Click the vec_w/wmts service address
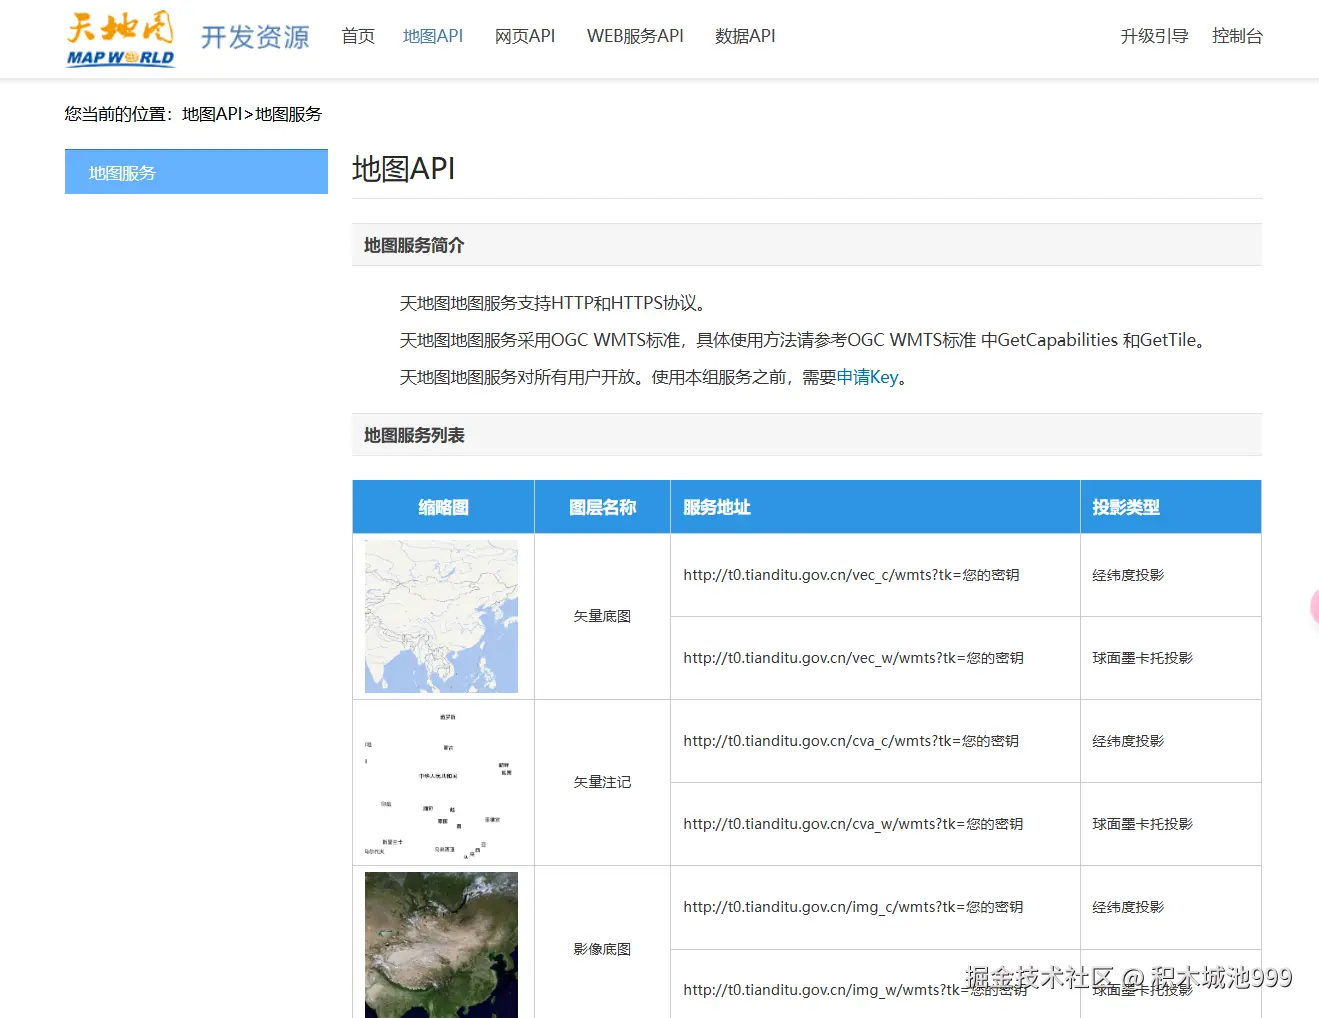This screenshot has height=1018, width=1319. click(x=853, y=658)
